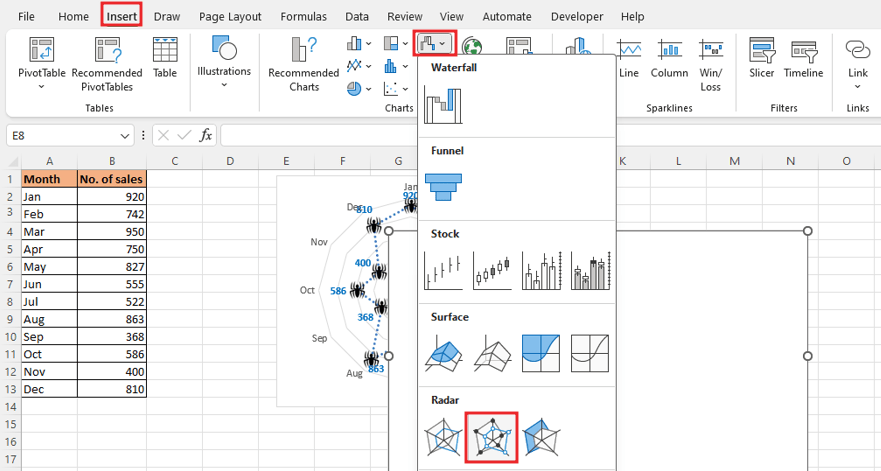Select cell containing Jan
This screenshot has height=471, width=881.
[x=49, y=196]
